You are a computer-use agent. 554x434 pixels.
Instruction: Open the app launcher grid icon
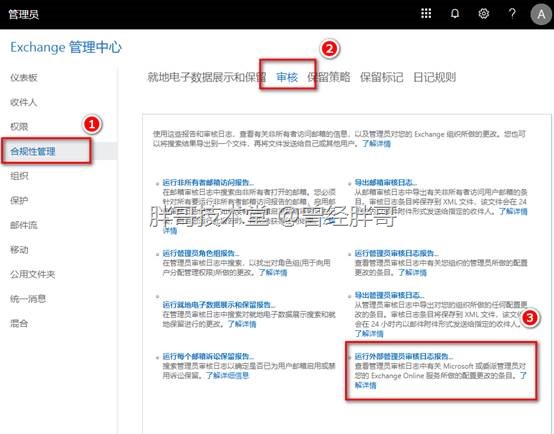coord(426,14)
